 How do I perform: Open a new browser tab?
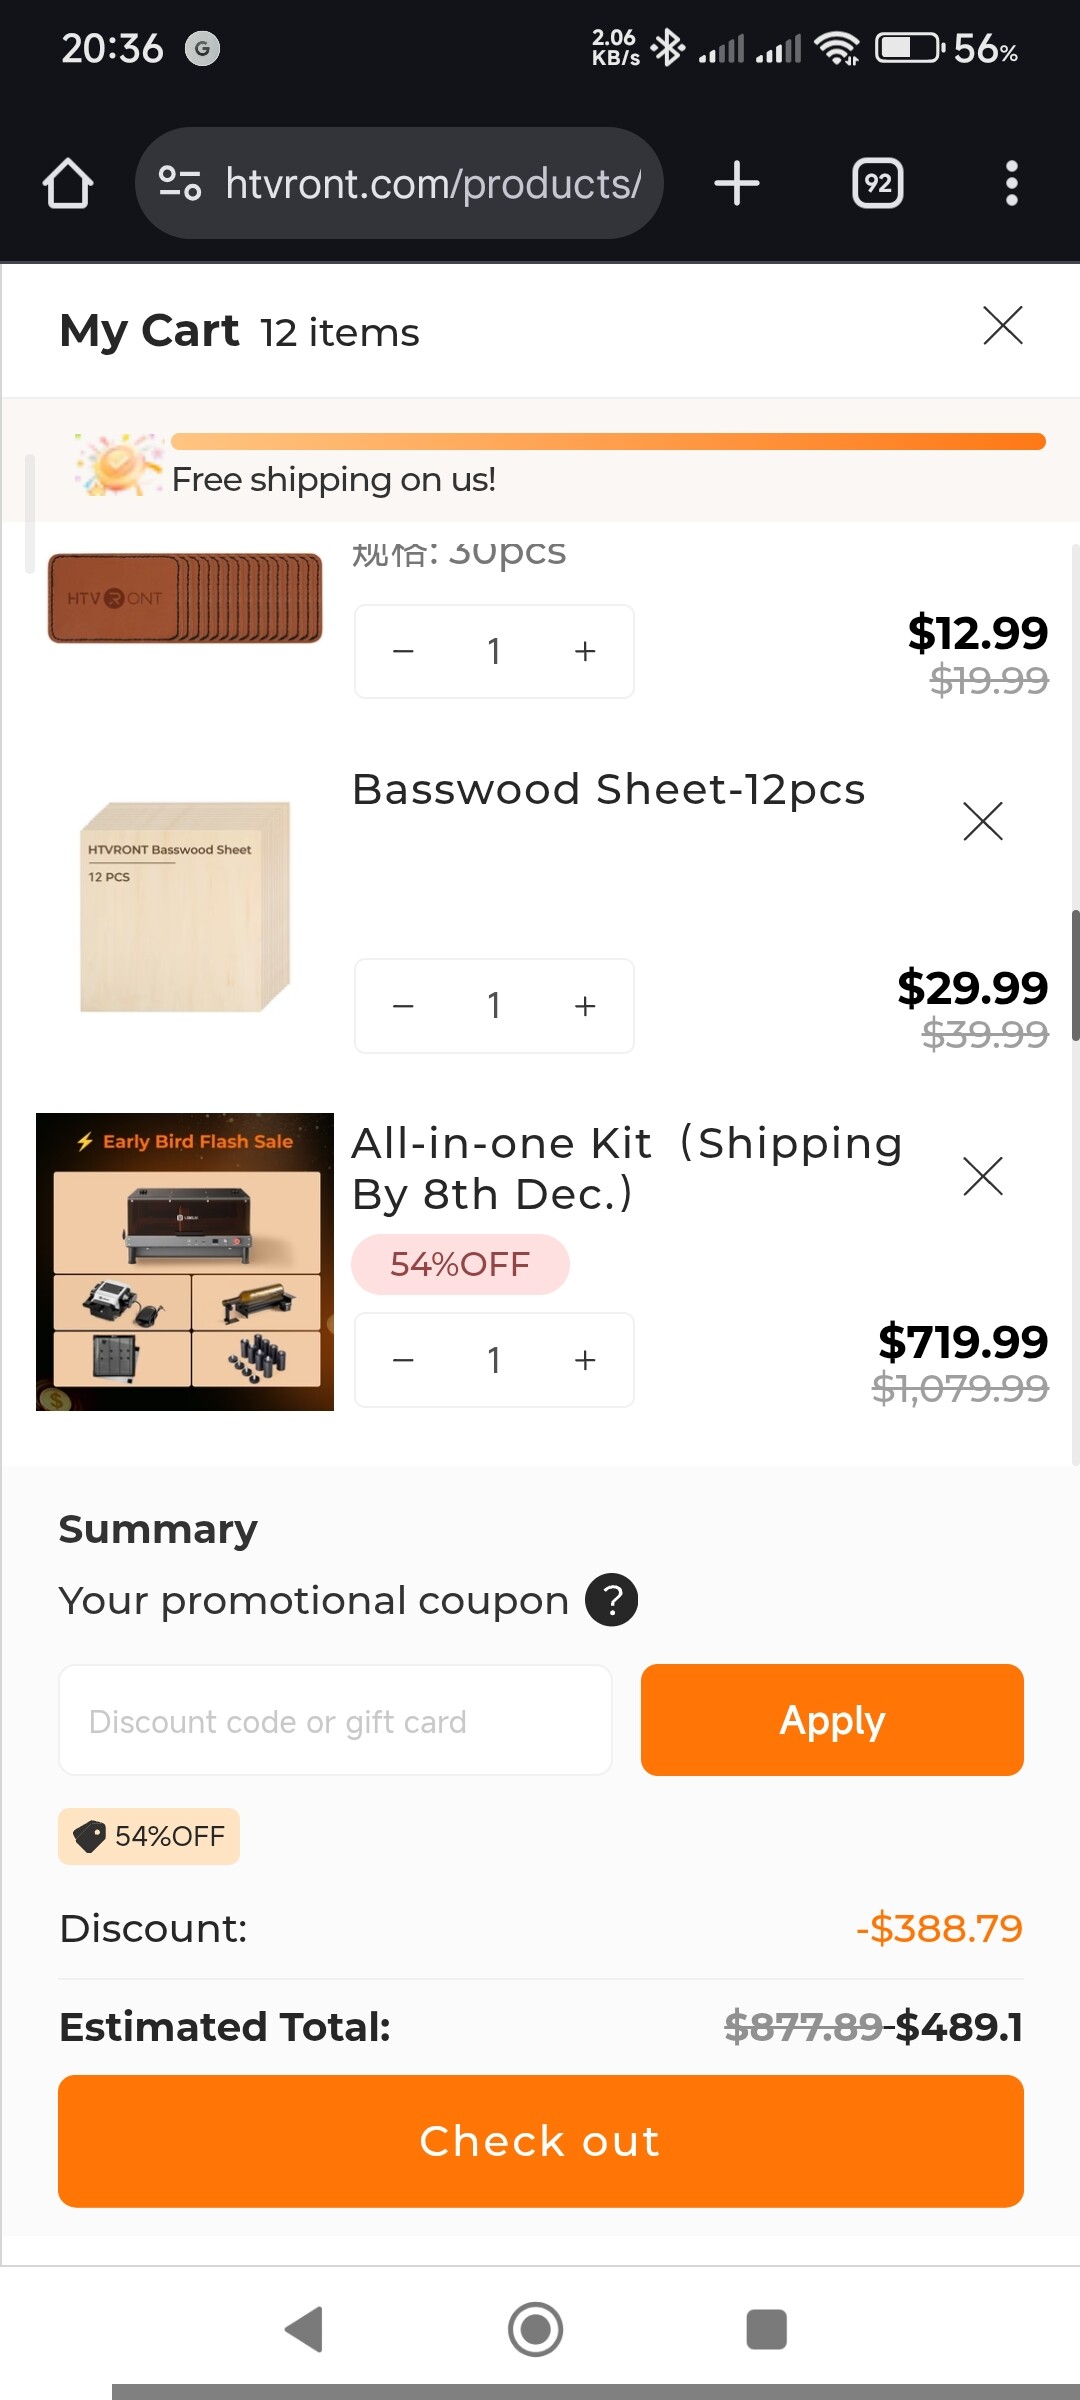tap(737, 184)
